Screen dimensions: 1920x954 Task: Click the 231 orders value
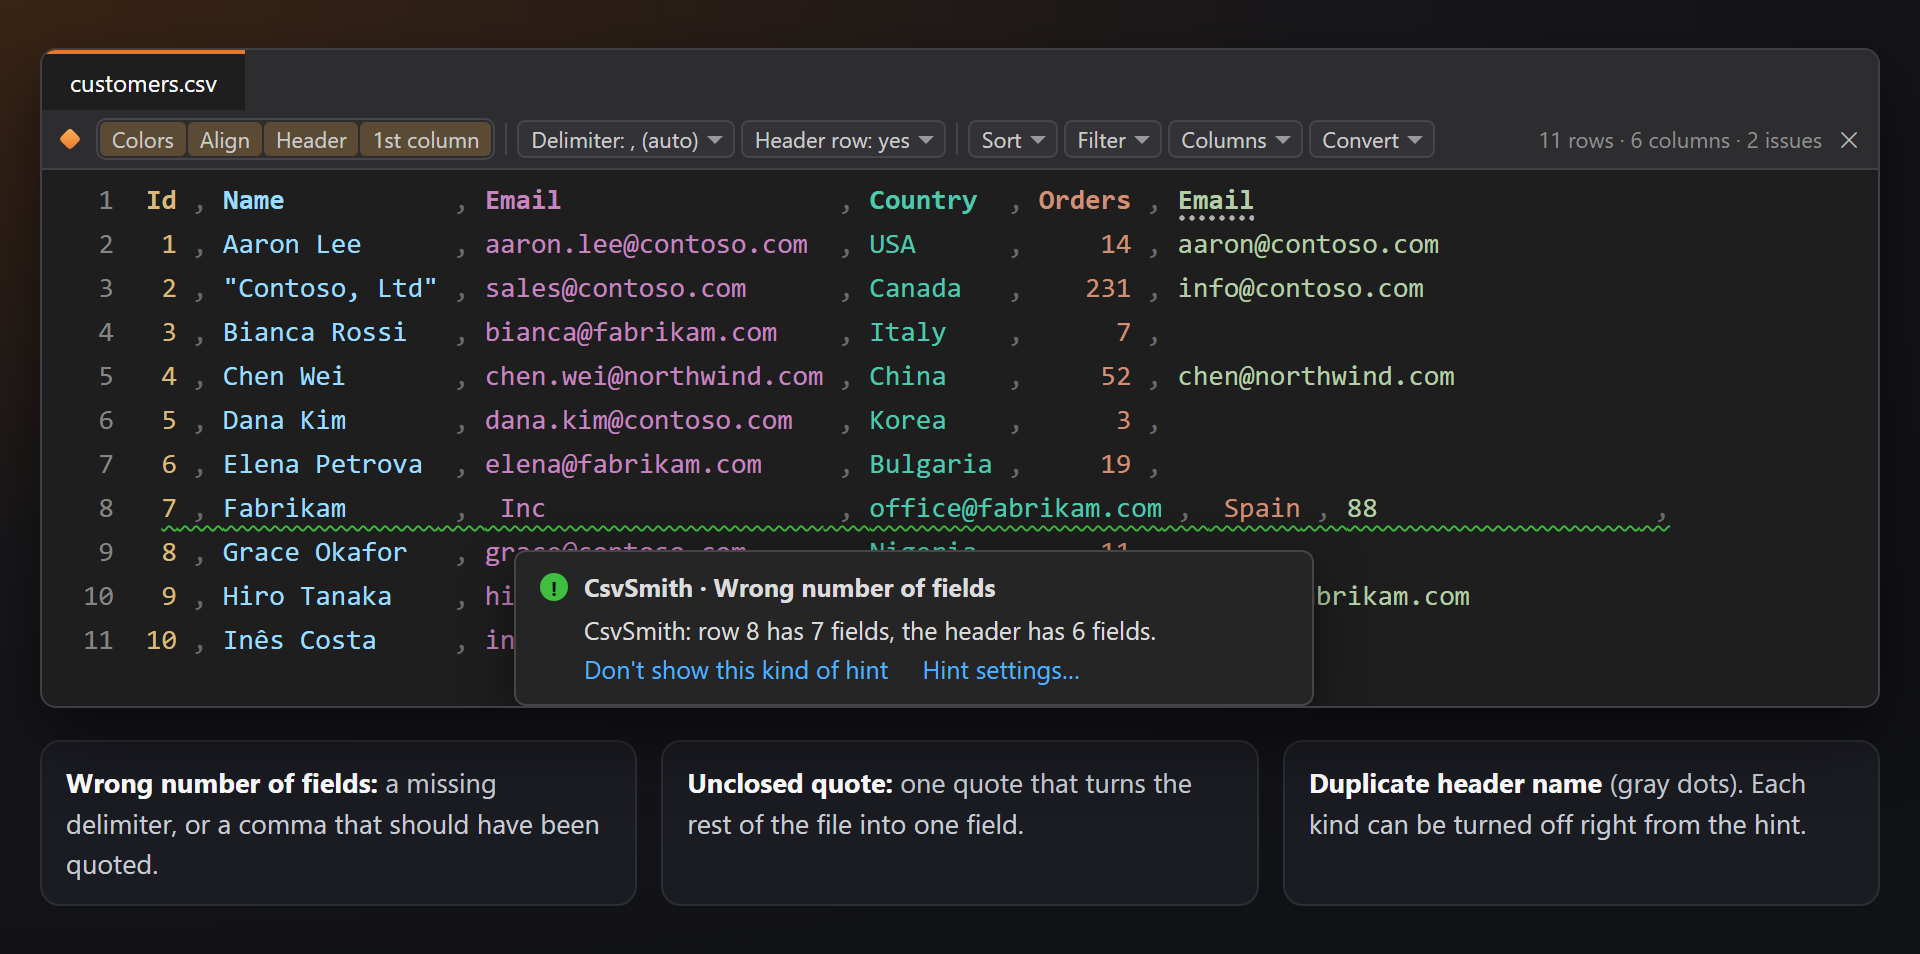point(1108,288)
